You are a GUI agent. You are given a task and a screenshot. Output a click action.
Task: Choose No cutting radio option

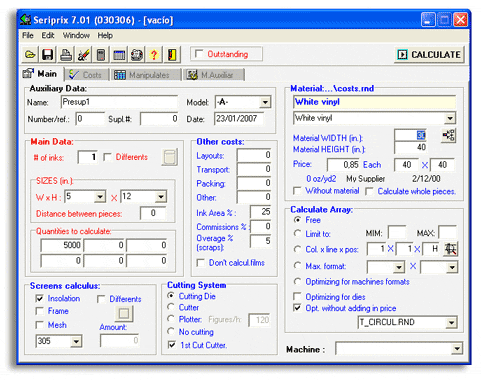171,331
